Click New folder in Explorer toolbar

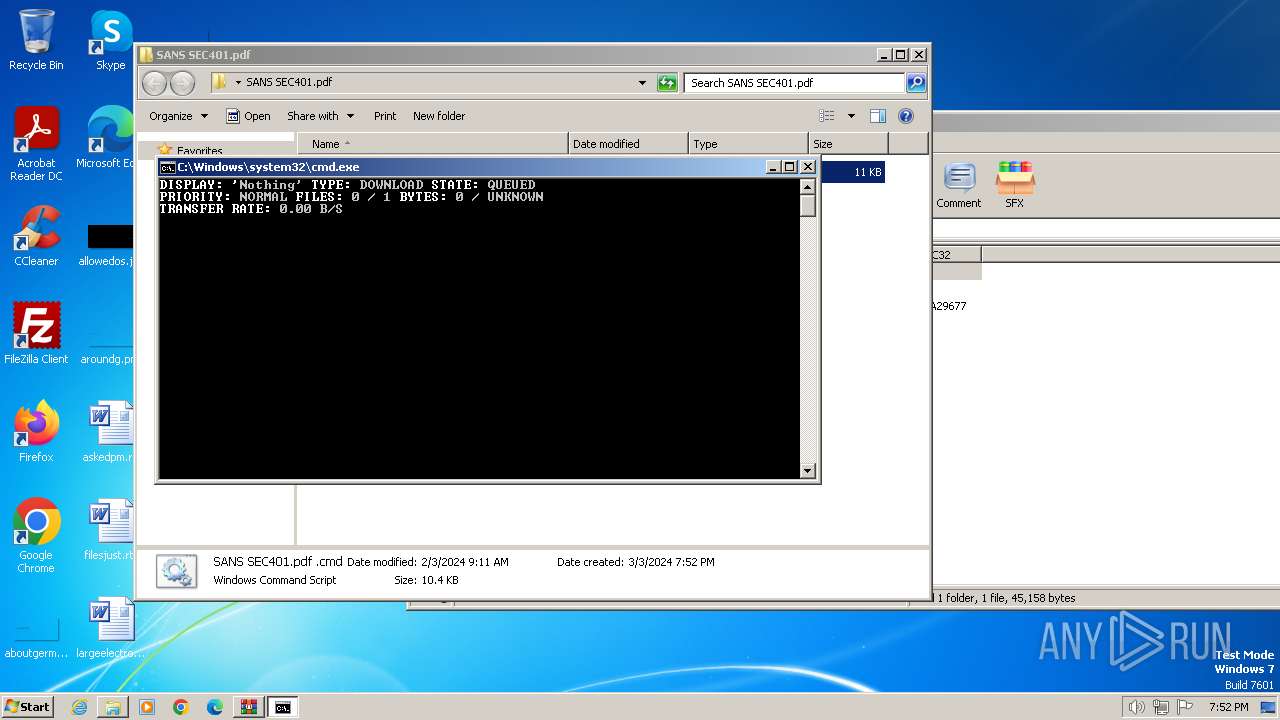tap(439, 116)
